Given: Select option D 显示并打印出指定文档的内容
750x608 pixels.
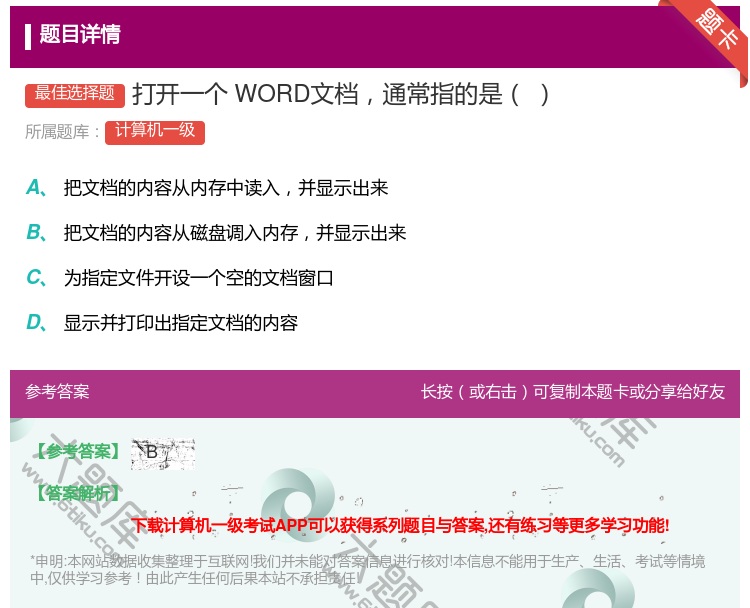Looking at the screenshot, I should coord(162,322).
